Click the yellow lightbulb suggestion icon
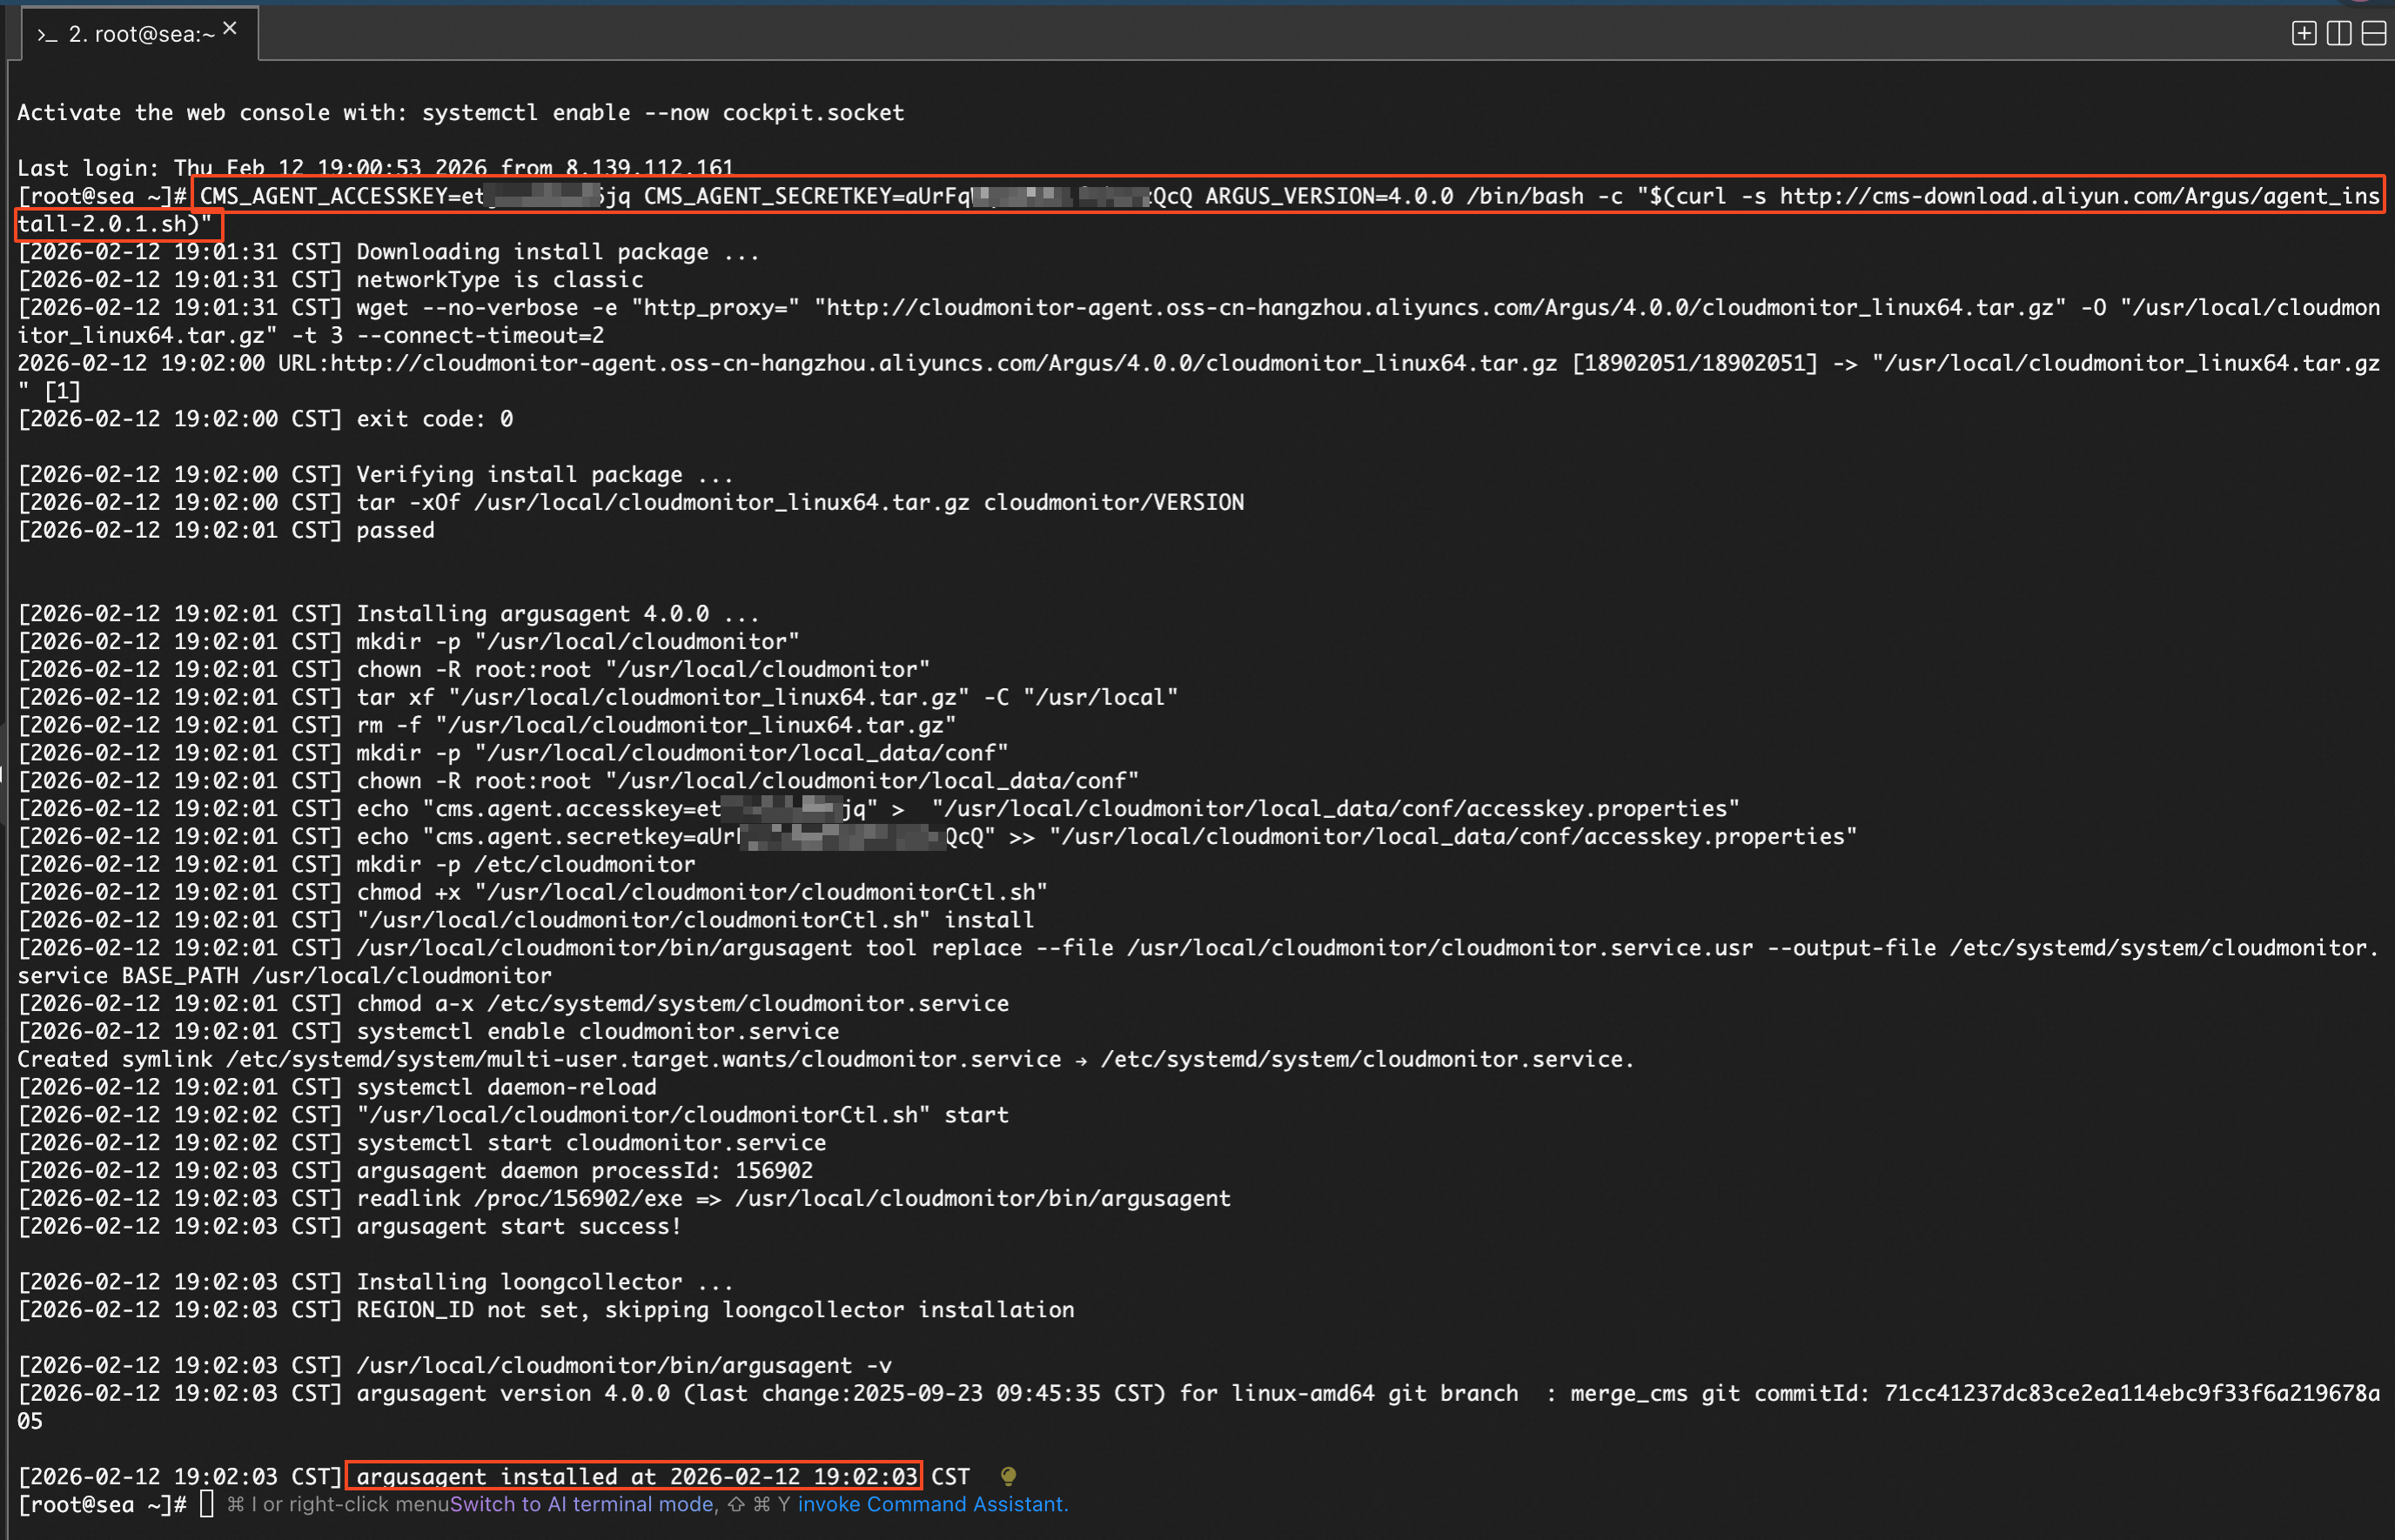The height and width of the screenshot is (1540, 2395). click(1008, 1476)
